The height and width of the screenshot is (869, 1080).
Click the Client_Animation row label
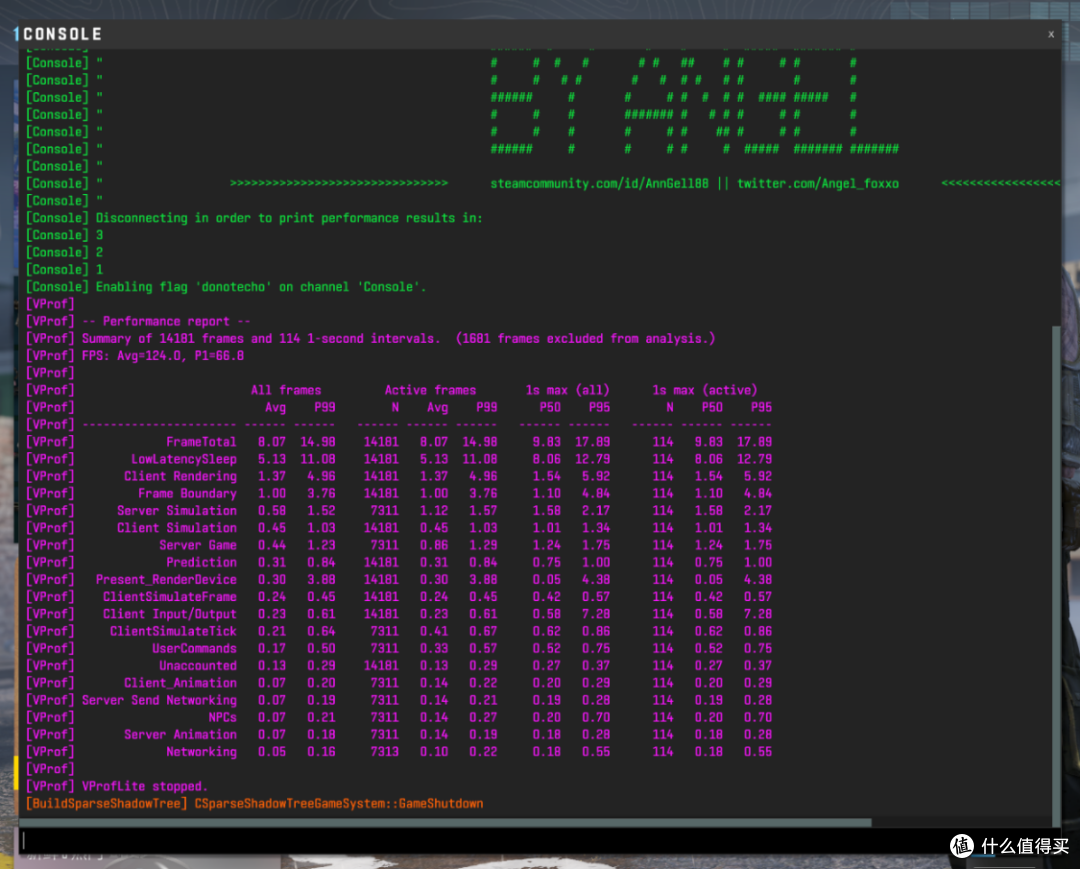pos(180,683)
